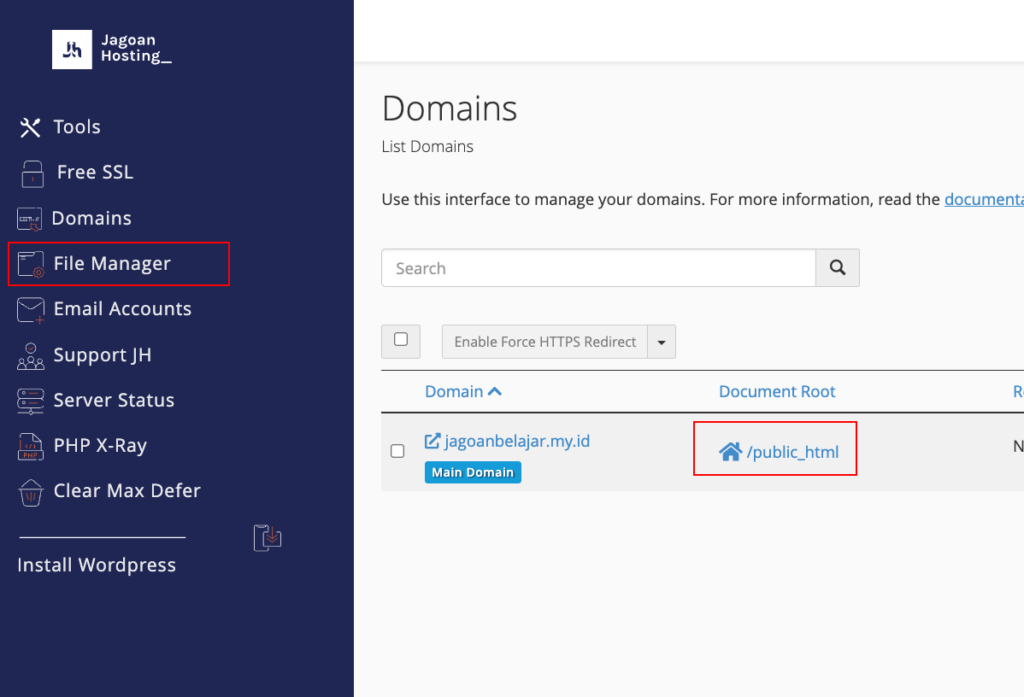Click Enable Force HTTPS Redirect button
The height and width of the screenshot is (697, 1024).
[x=545, y=342]
